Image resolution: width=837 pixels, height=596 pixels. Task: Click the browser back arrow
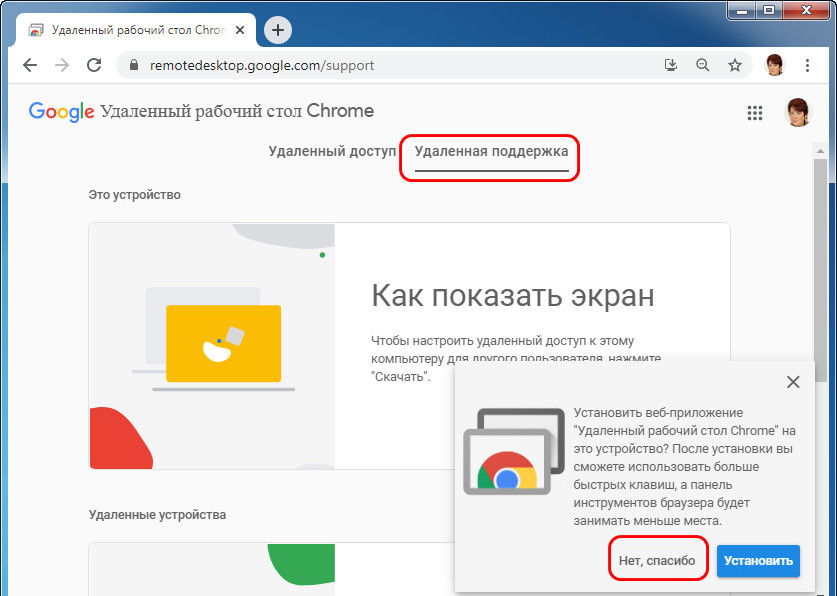pos(30,65)
